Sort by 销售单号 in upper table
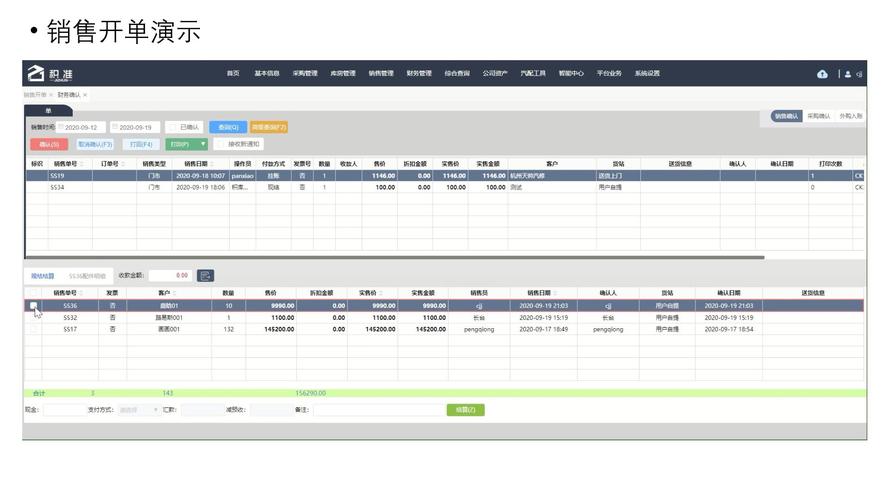This screenshot has width=889, height=500. 83,164
